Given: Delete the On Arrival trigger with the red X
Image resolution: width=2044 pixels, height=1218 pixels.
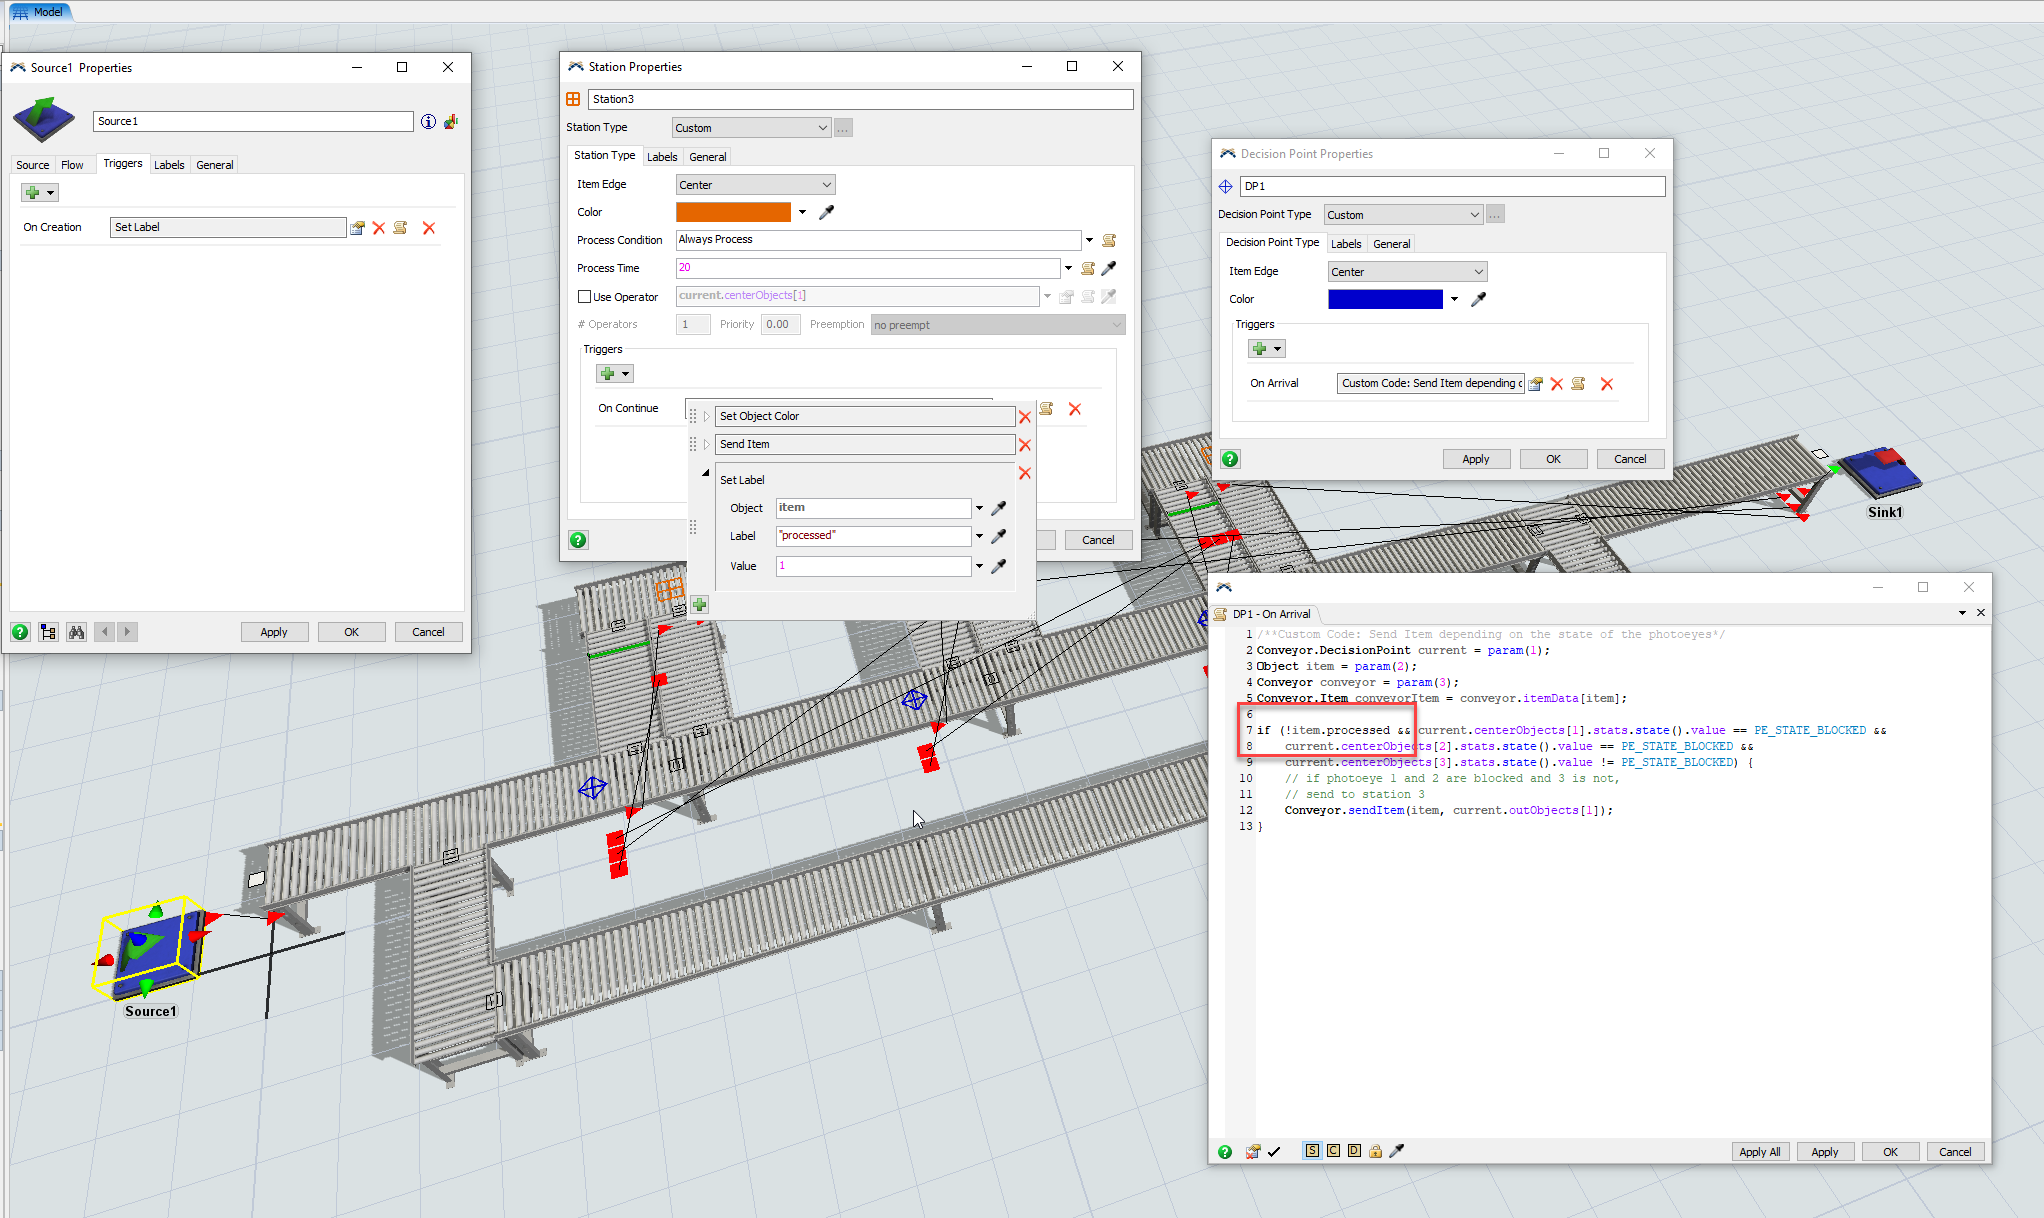Looking at the screenshot, I should pyautogui.click(x=1606, y=384).
